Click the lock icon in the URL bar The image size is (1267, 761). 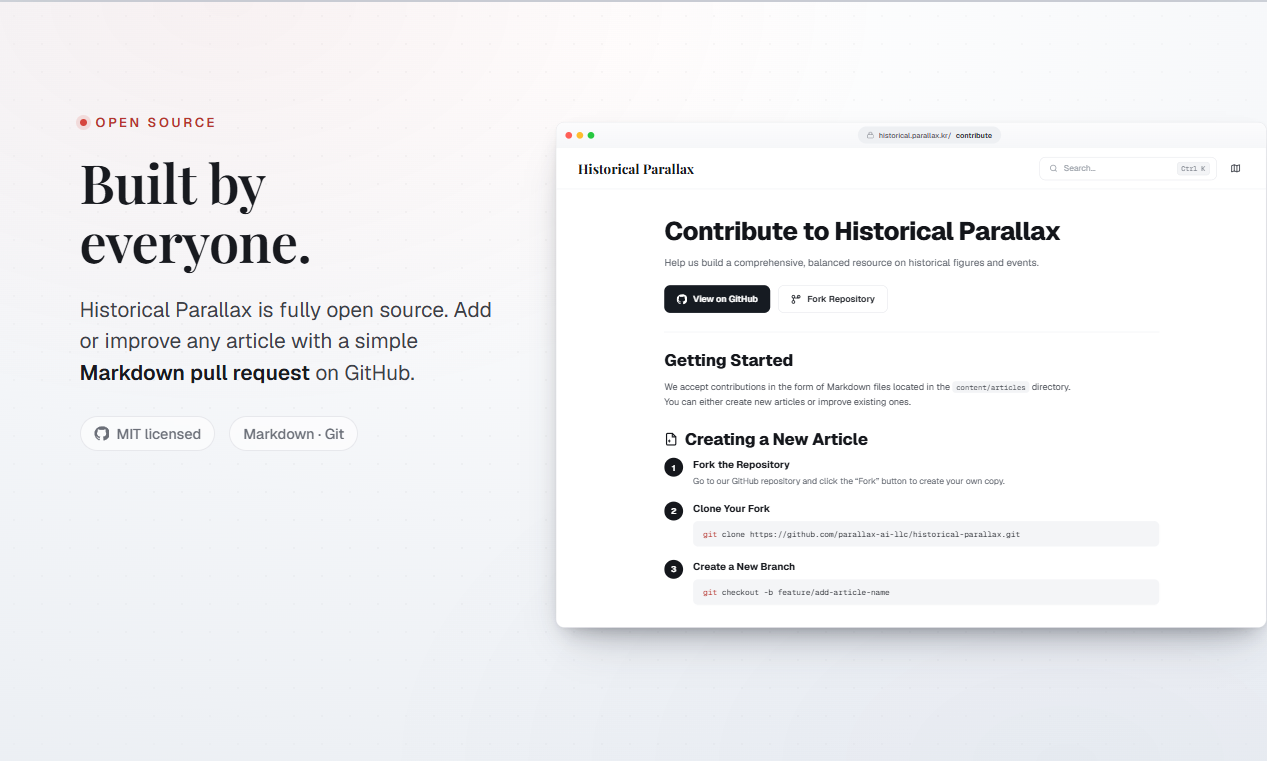870,135
